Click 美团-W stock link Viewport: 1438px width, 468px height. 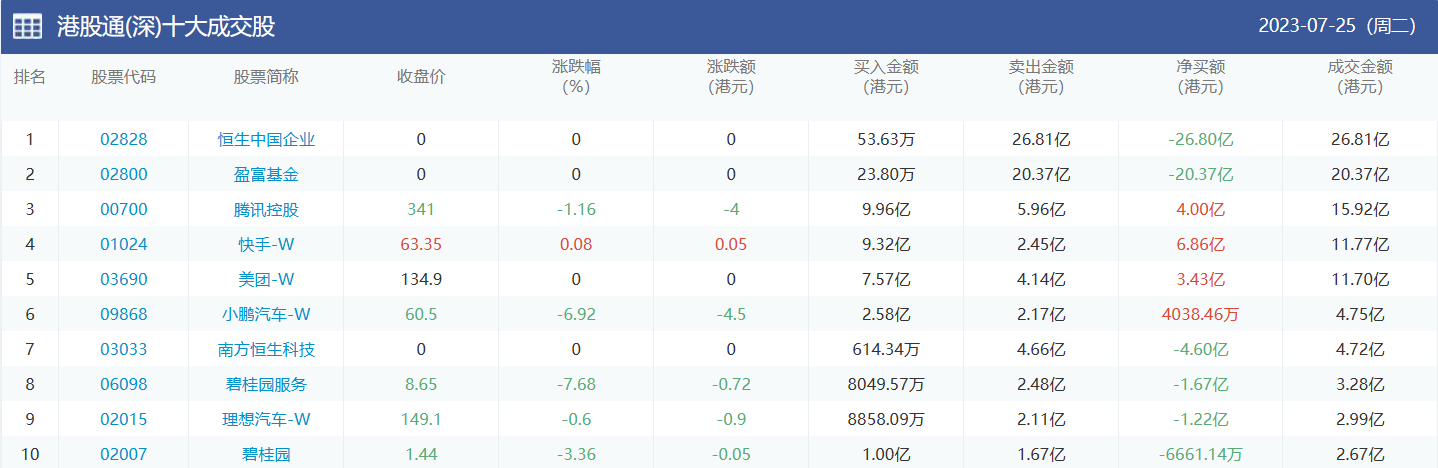[266, 280]
